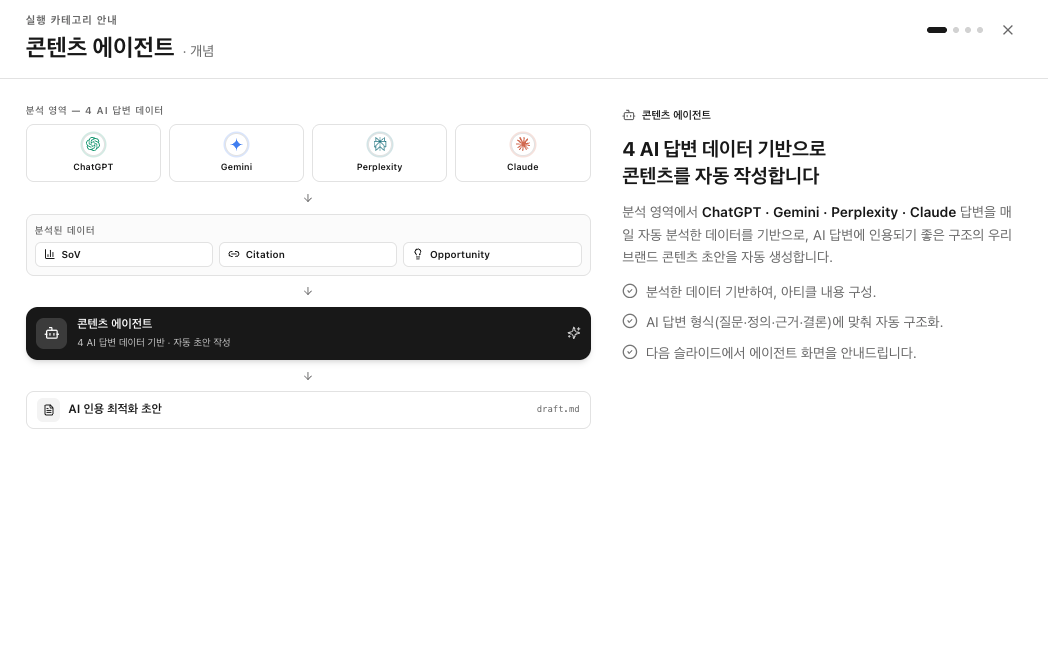
Task: Go to the second slide dot
Action: pyautogui.click(x=956, y=30)
